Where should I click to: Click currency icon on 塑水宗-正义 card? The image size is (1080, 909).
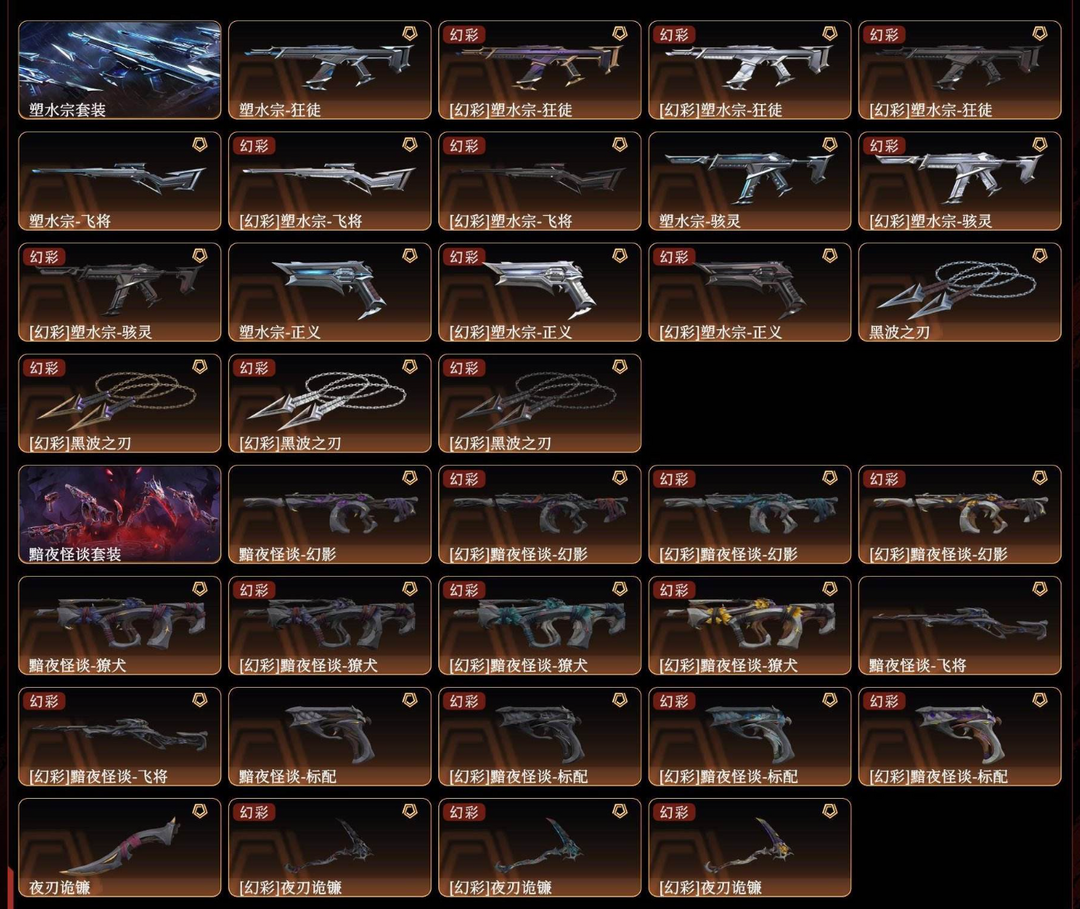point(410,256)
